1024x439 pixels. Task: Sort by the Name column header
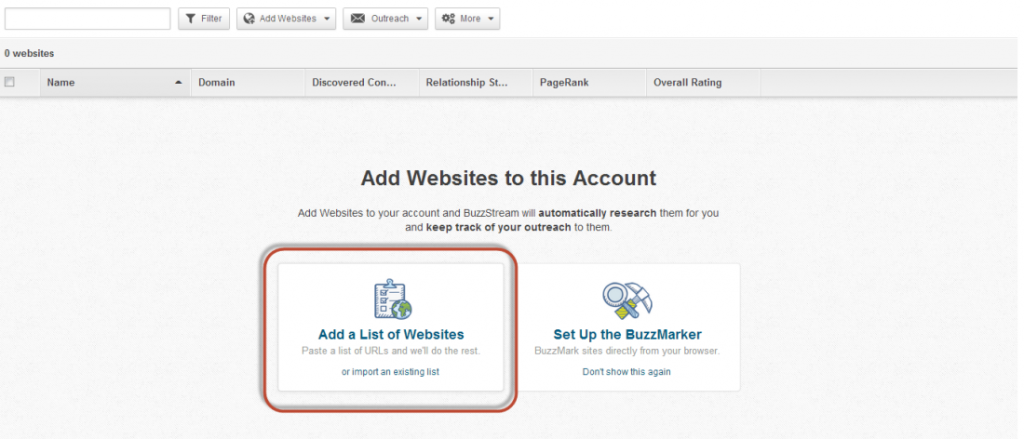coord(115,82)
